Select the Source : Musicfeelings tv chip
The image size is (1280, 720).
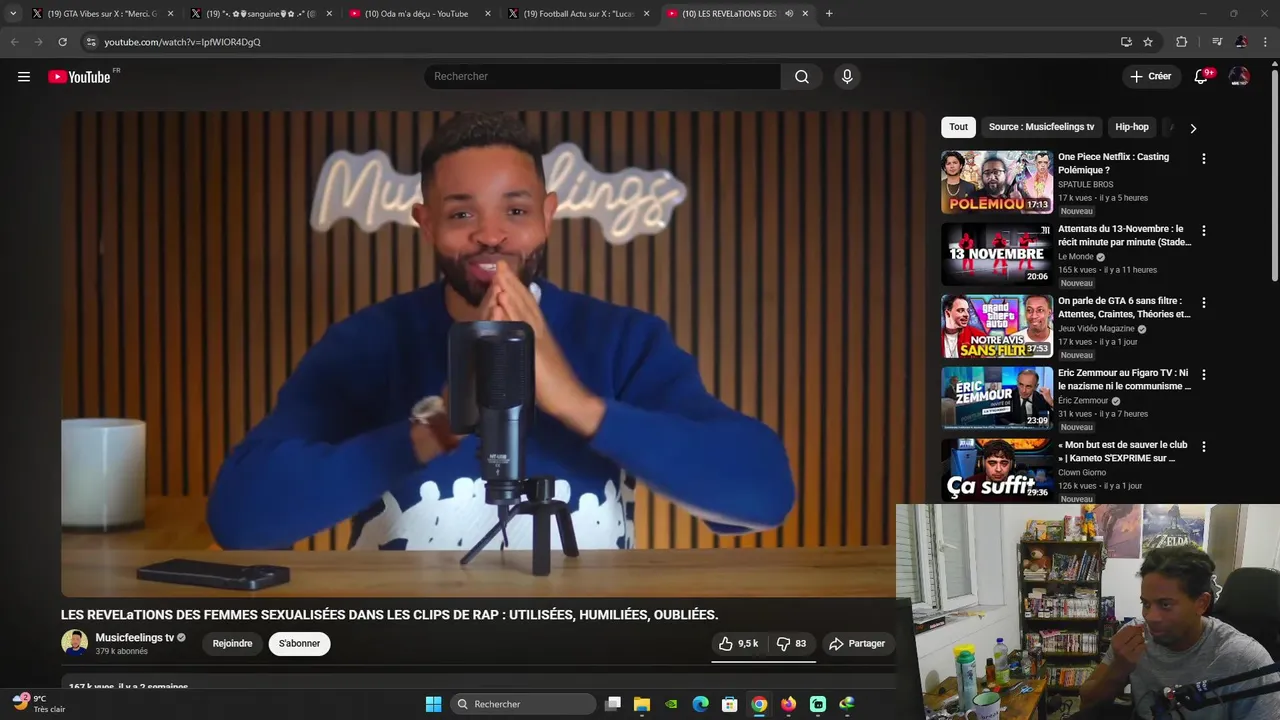[x=1041, y=127]
